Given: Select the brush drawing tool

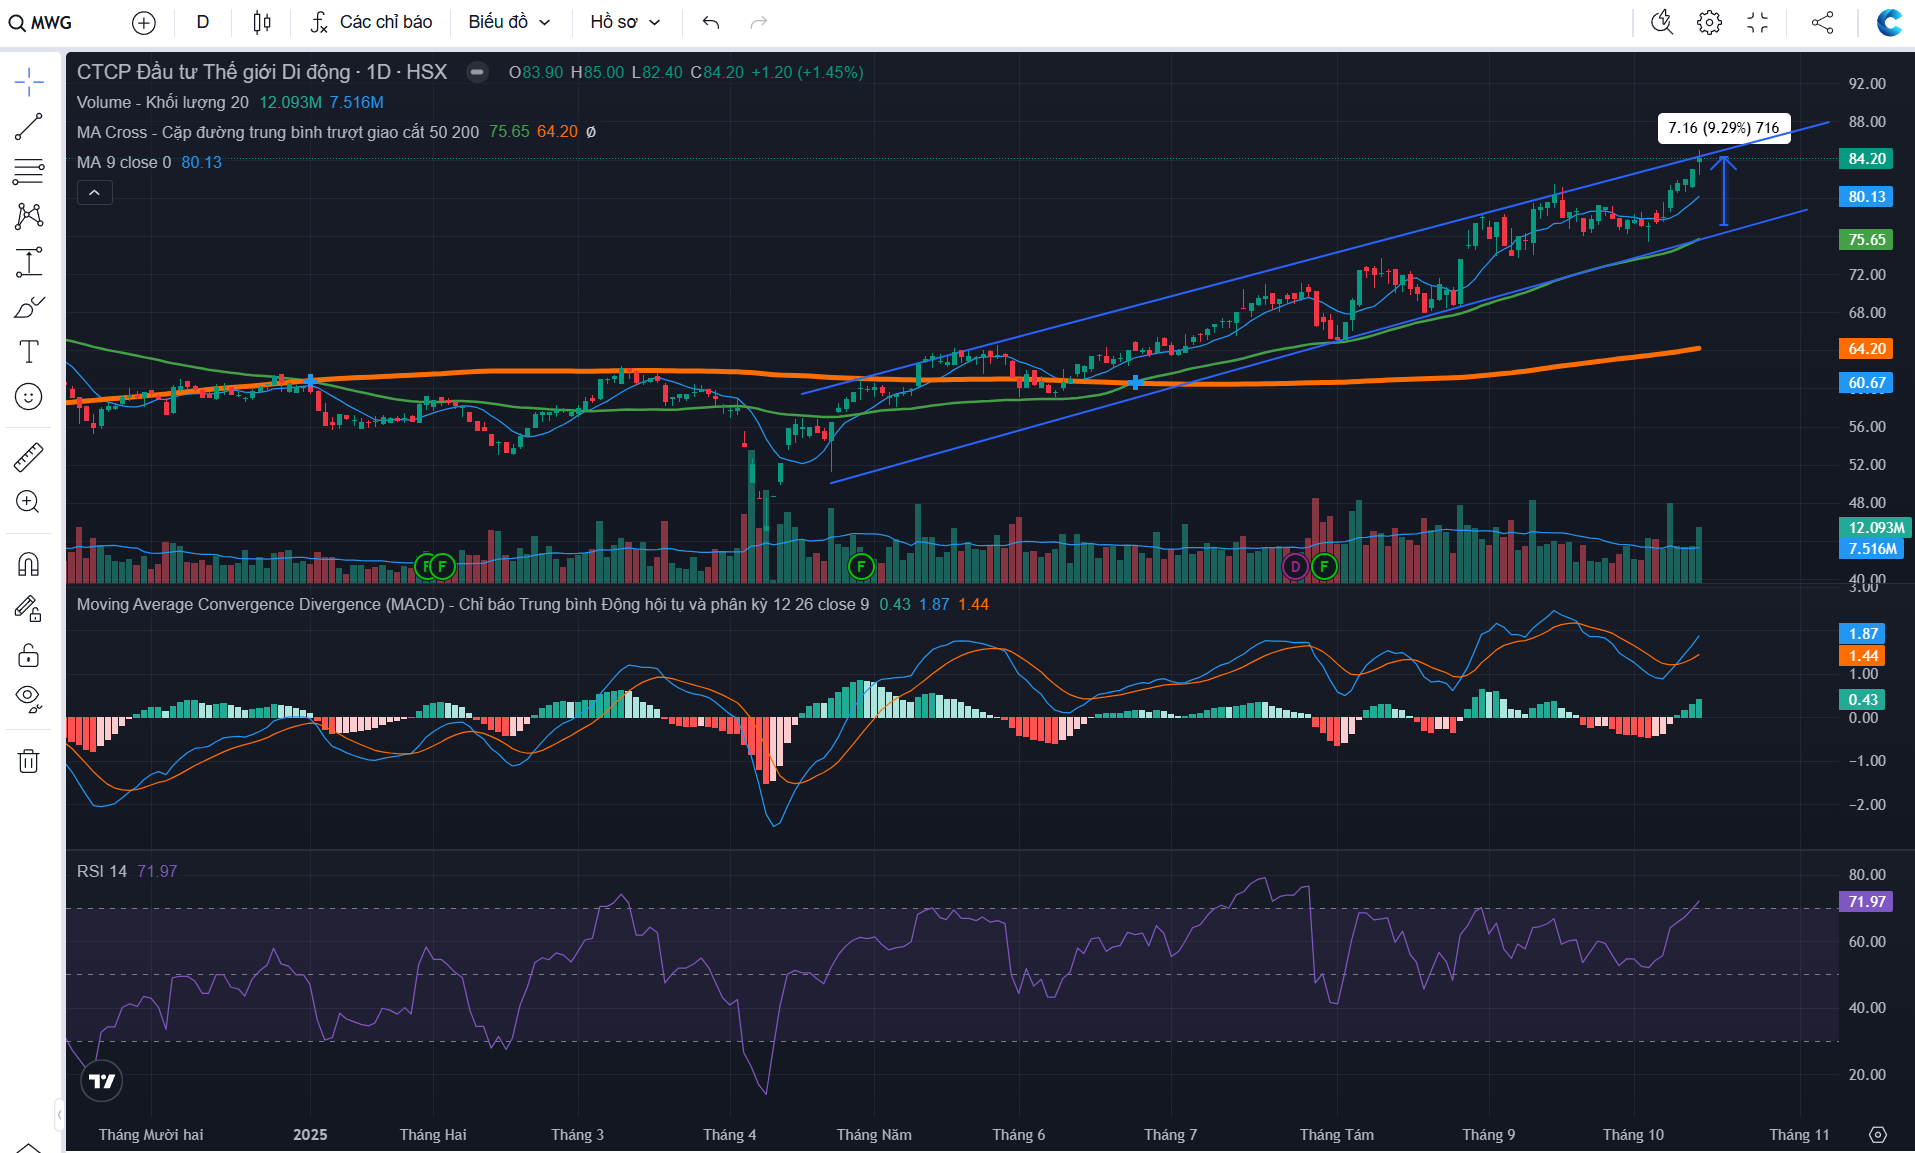Looking at the screenshot, I should point(29,307).
